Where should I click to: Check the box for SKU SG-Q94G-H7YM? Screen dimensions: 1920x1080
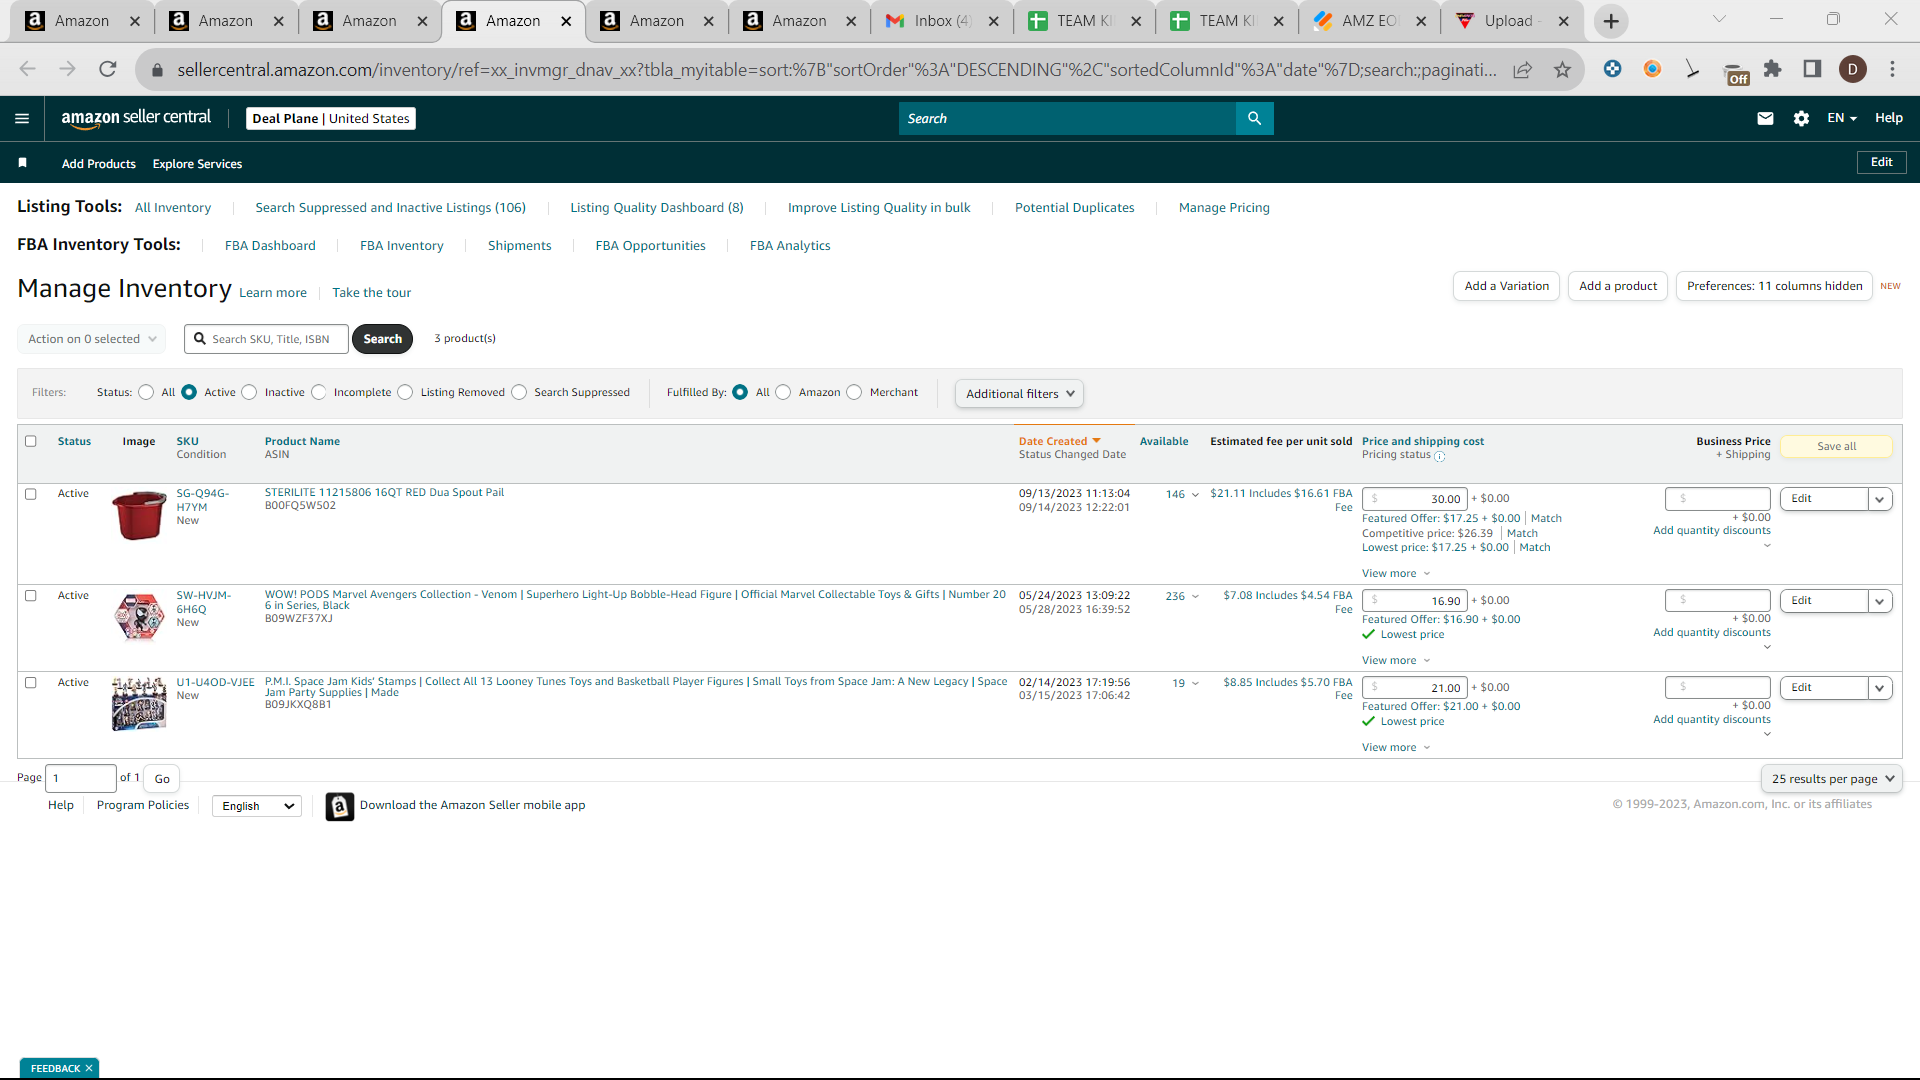click(31, 494)
